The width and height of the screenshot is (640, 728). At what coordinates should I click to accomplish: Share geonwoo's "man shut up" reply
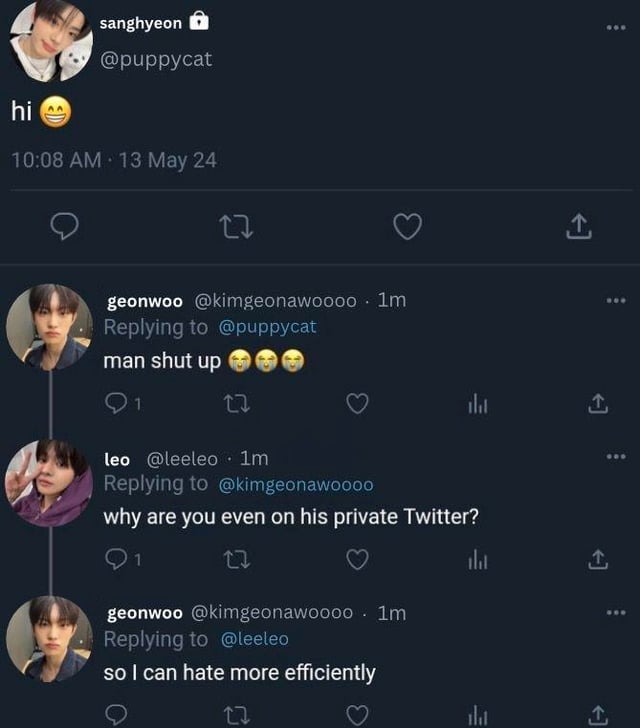pyautogui.click(x=598, y=403)
